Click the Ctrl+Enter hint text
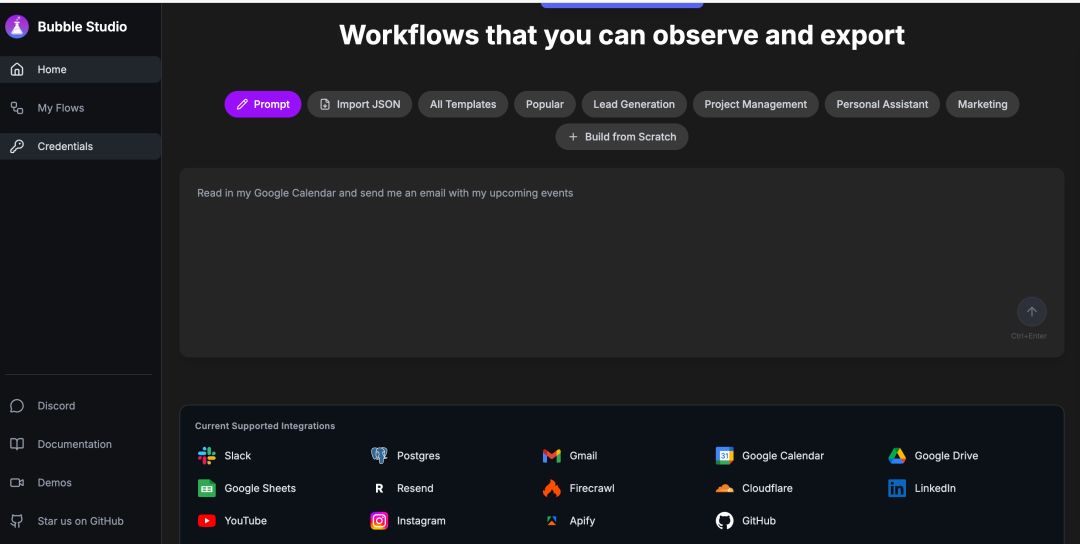 coord(1028,336)
